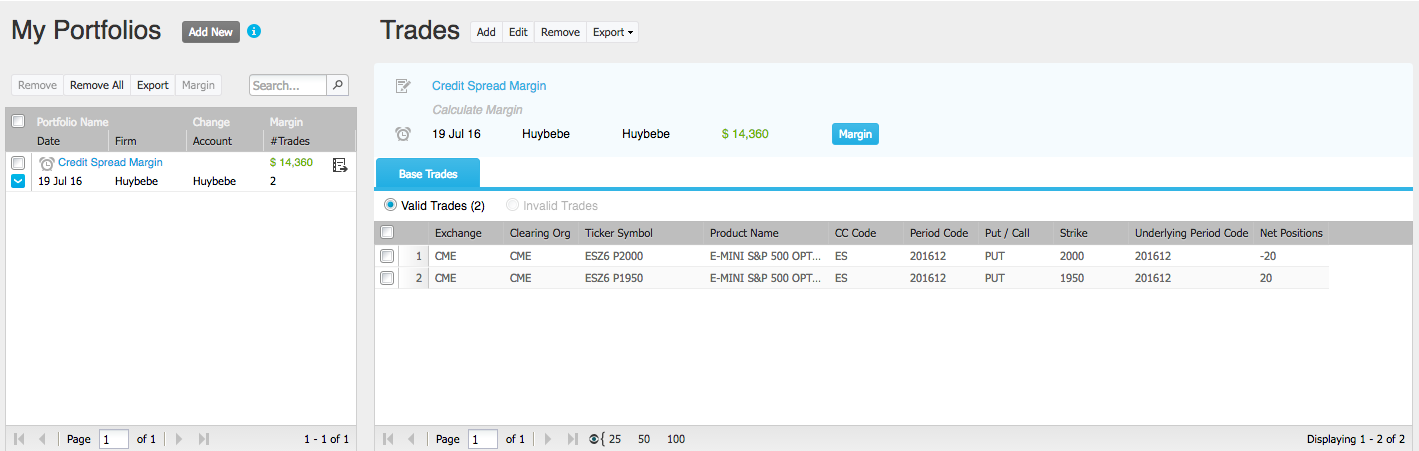This screenshot has width=1419, height=451.
Task: Go to next page in trades pager
Action: 548,439
